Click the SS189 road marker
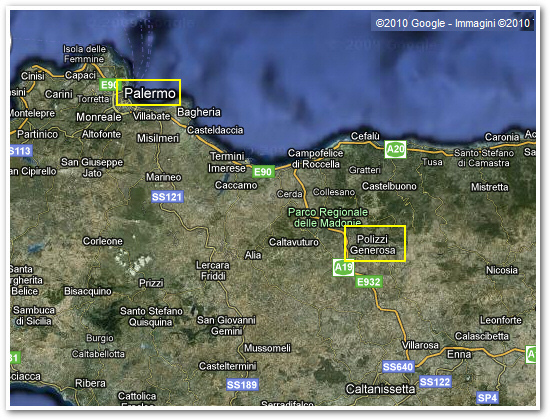 (242, 385)
